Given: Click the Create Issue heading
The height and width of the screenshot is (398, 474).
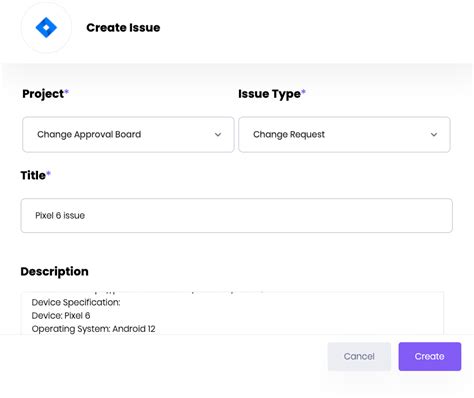Looking at the screenshot, I should tap(123, 28).
